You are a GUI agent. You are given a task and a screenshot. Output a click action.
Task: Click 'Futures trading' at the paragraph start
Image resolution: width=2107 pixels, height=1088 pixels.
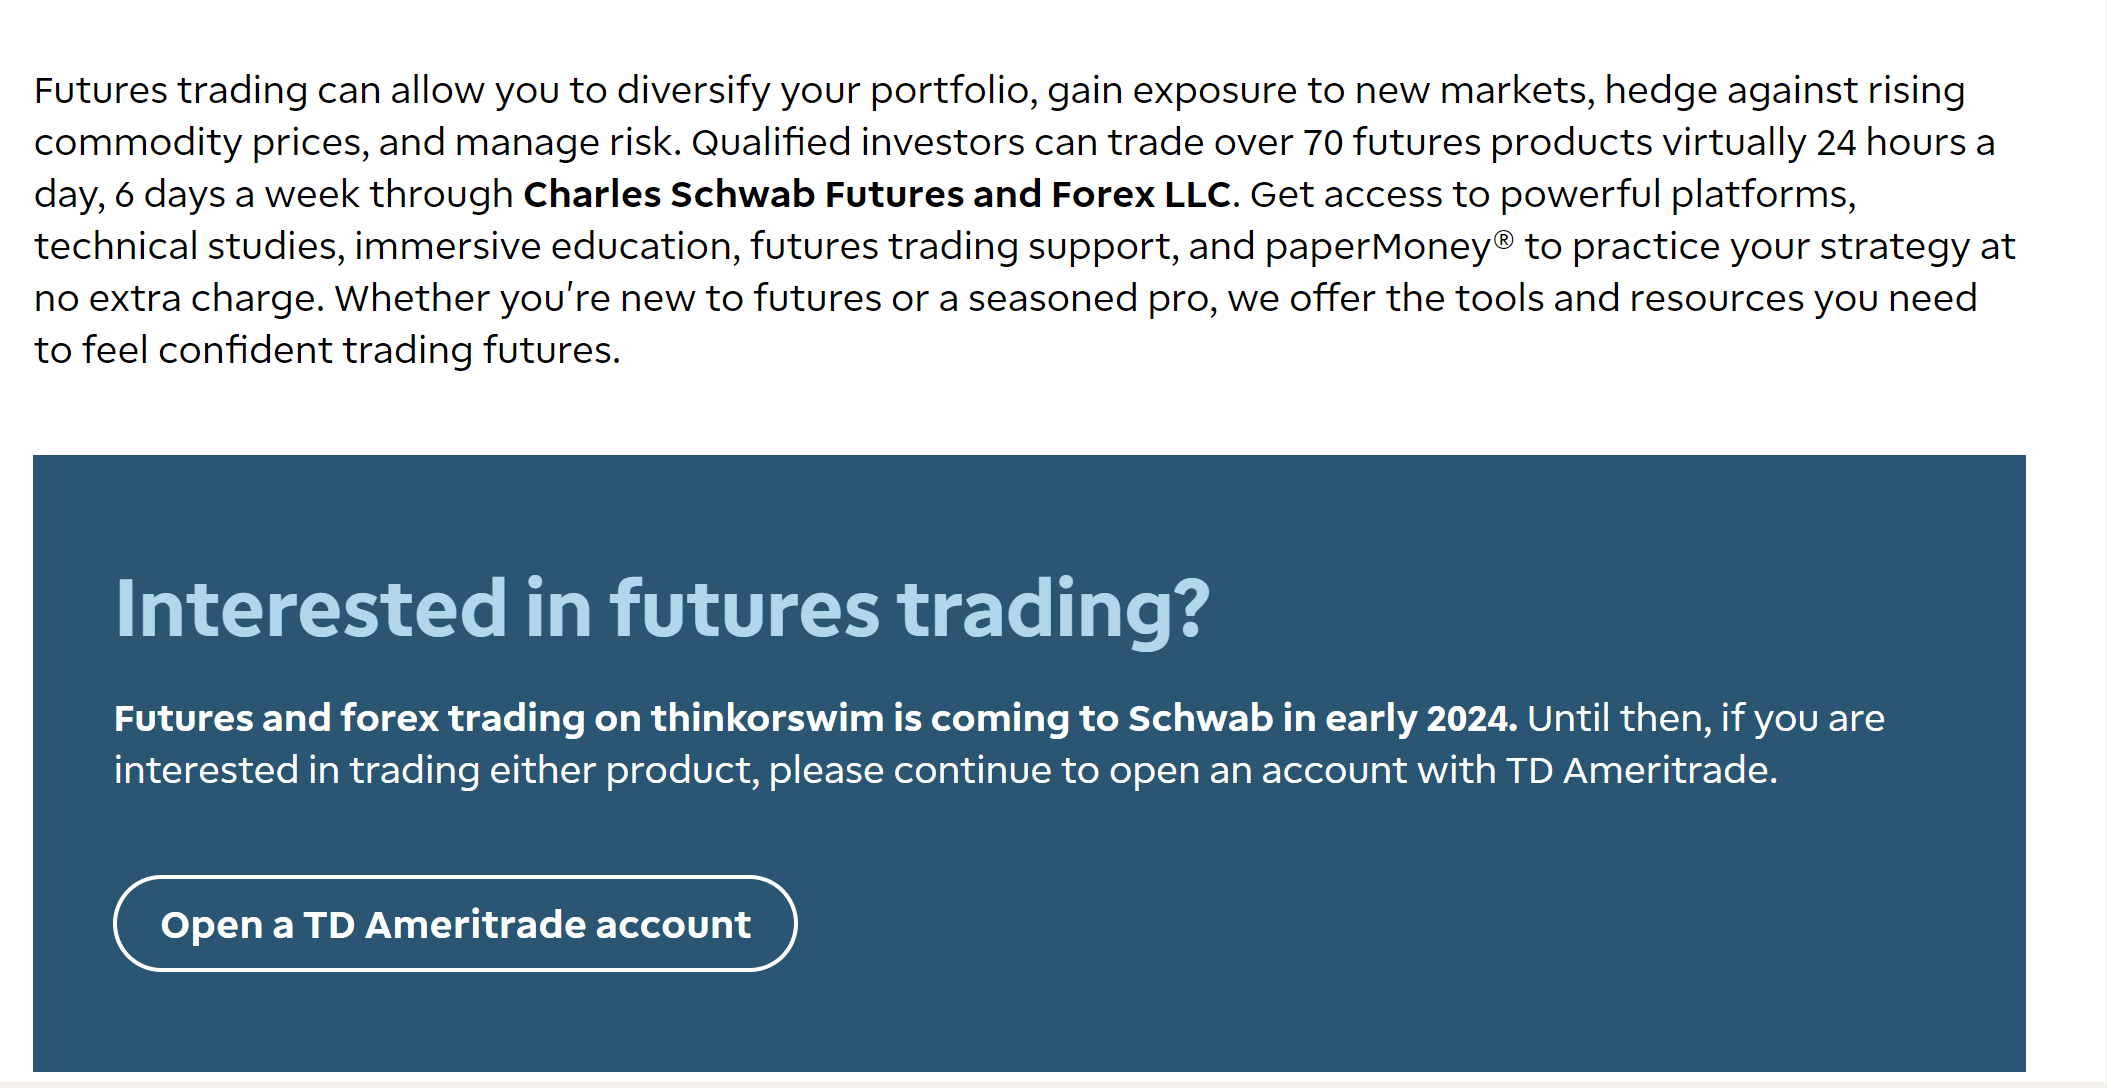[x=171, y=91]
